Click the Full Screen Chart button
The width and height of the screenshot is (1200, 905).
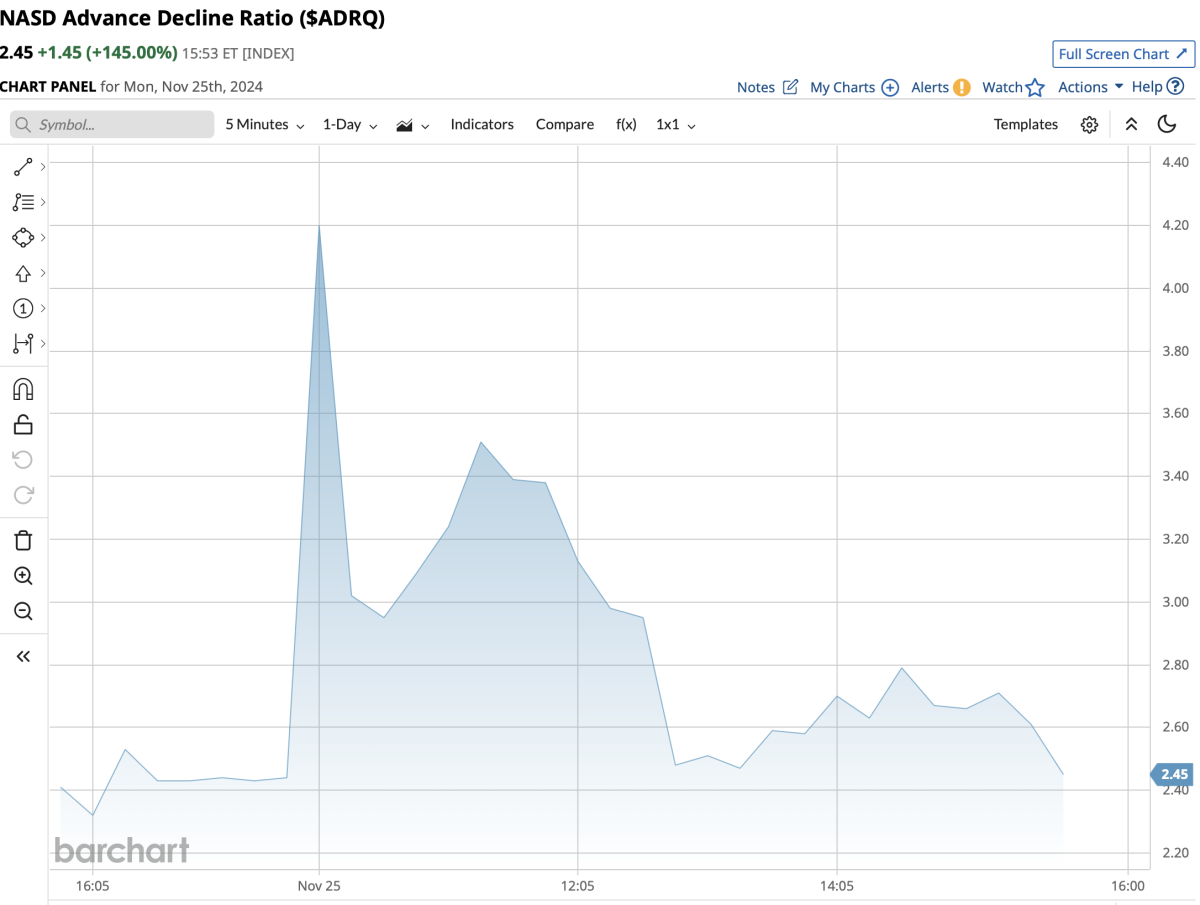point(1123,54)
